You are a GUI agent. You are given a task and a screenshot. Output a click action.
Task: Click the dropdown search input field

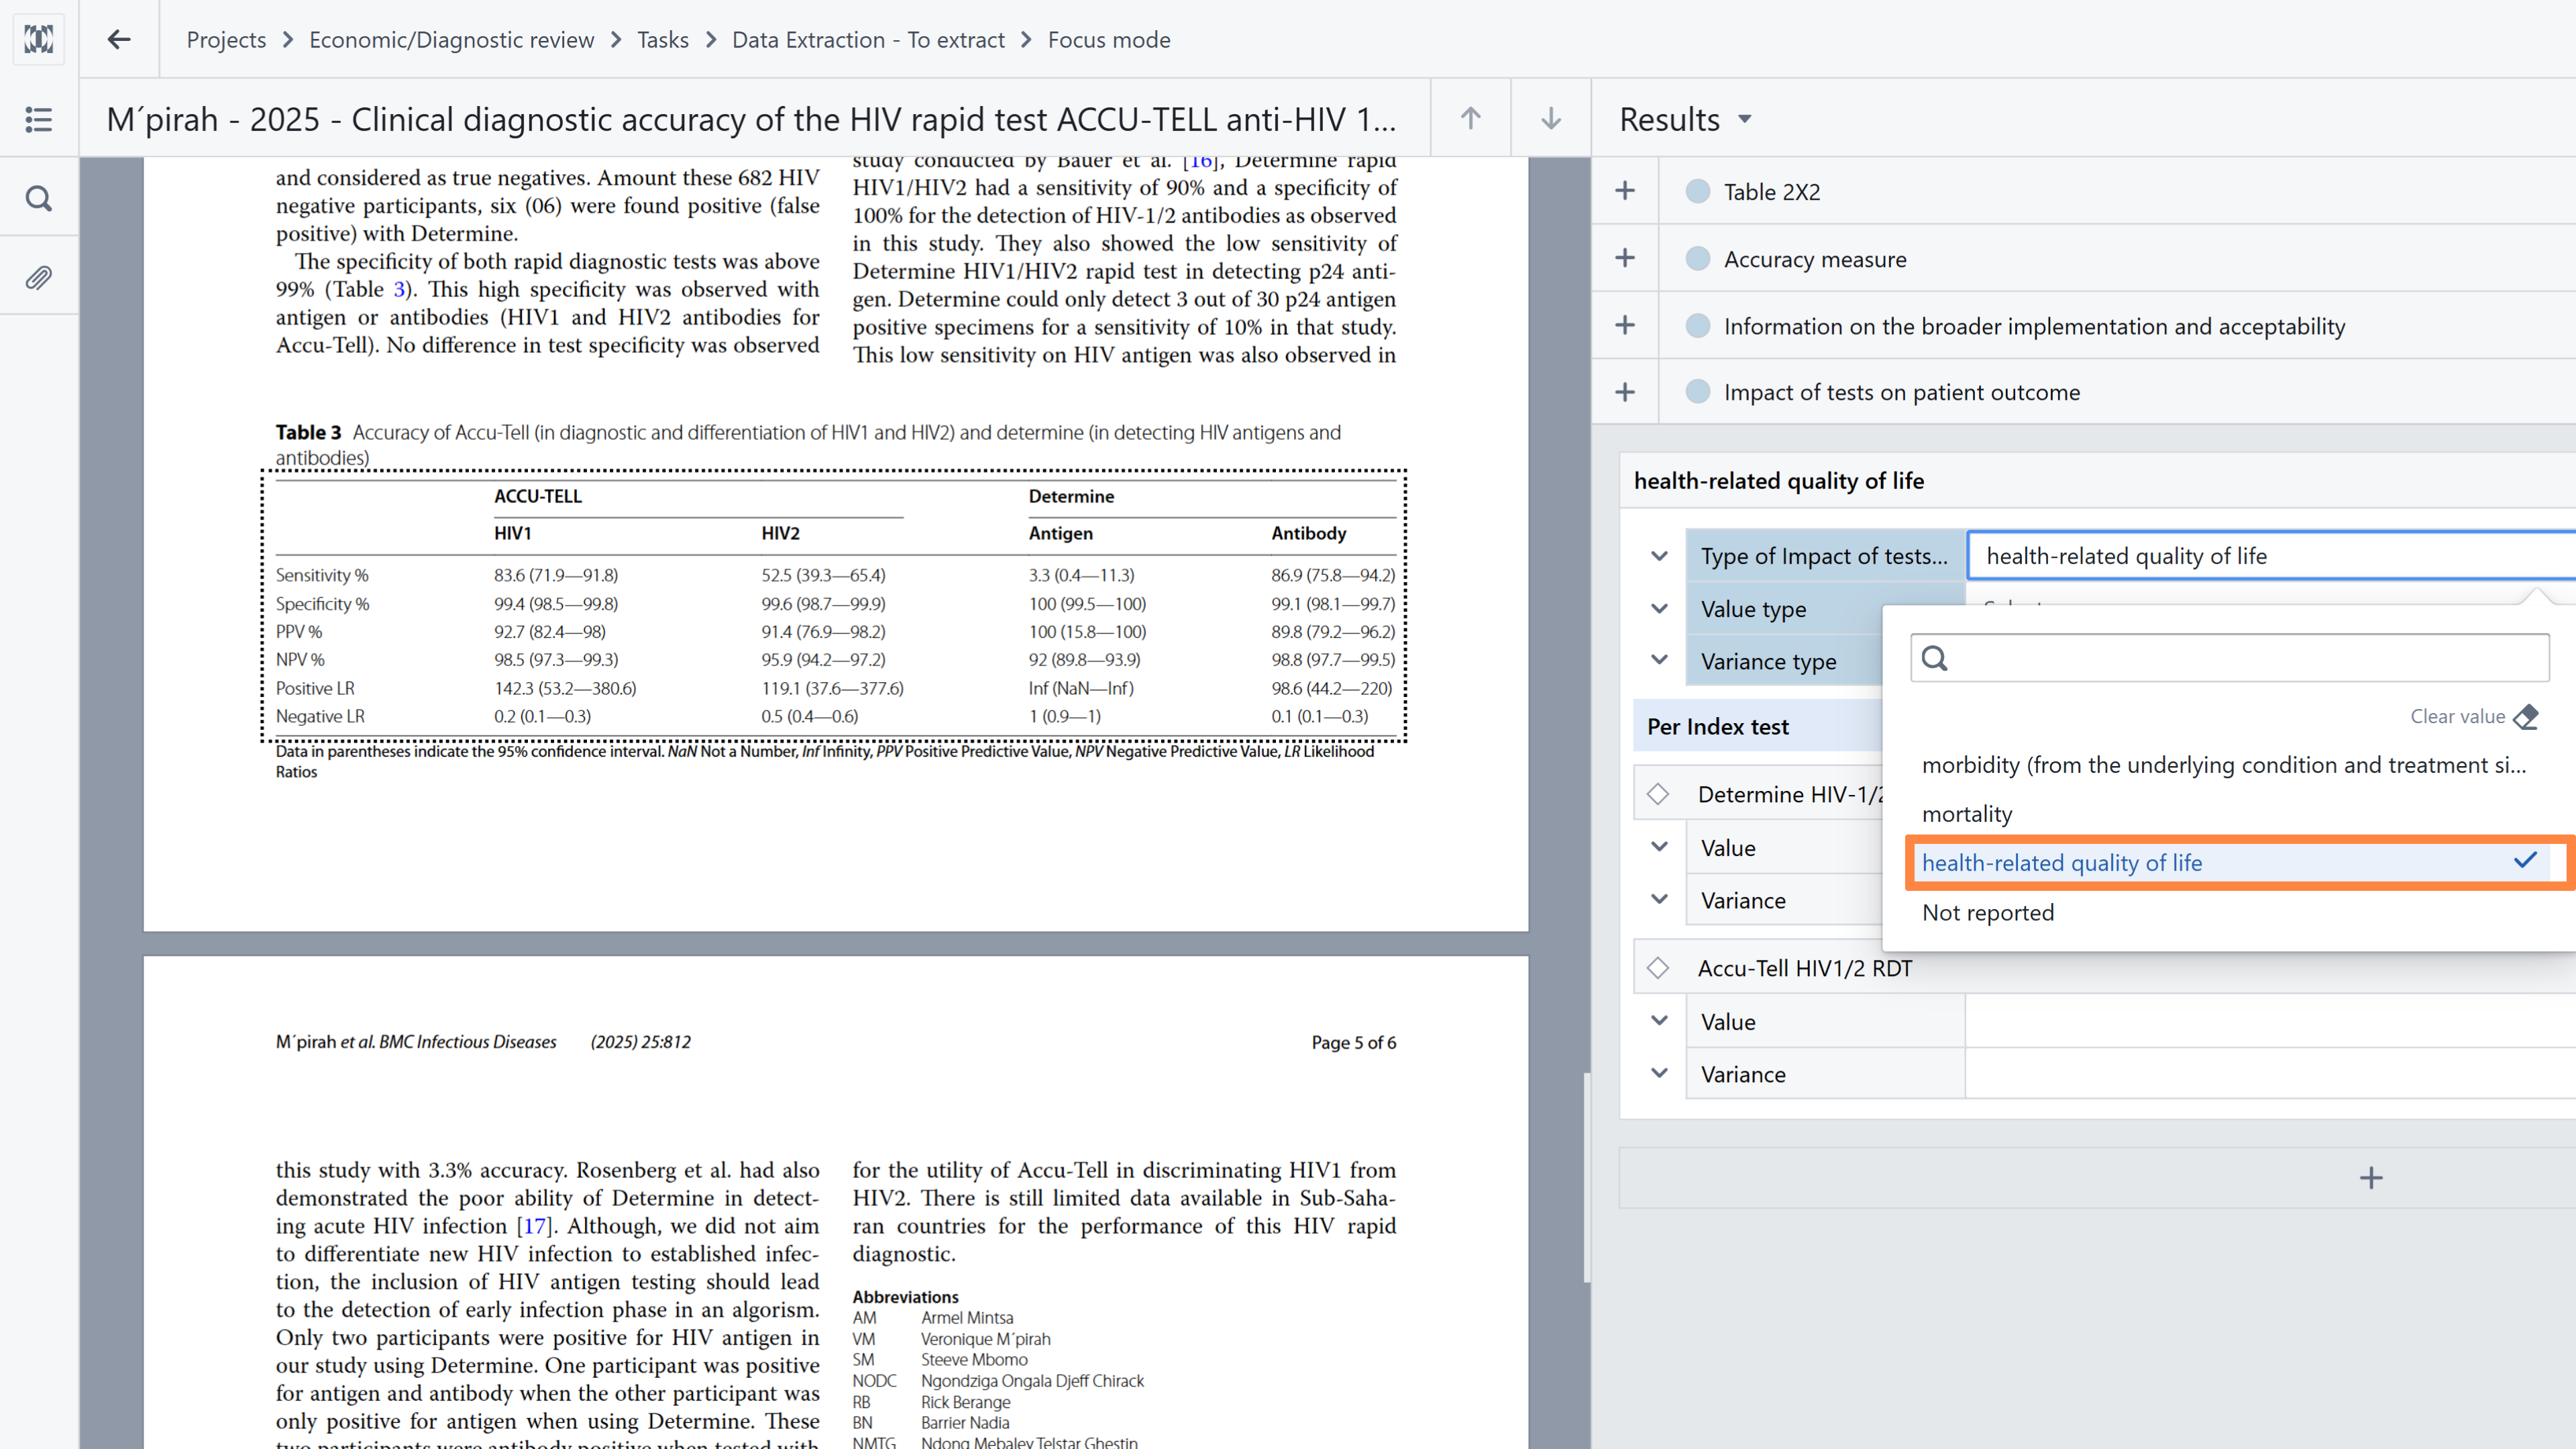[2229, 658]
